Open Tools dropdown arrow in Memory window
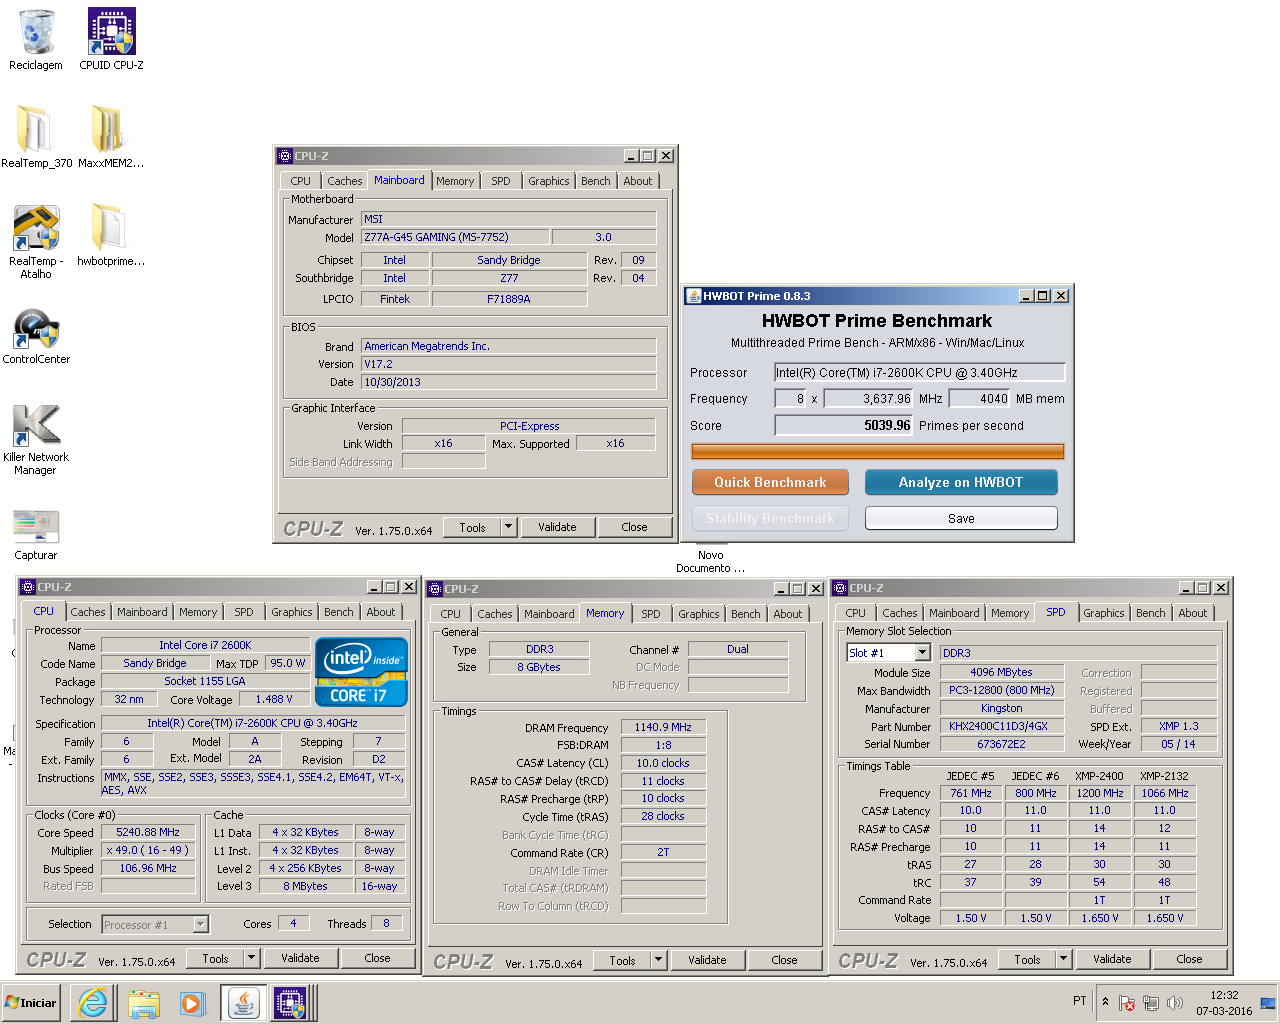The height and width of the screenshot is (1024, 1280). coord(658,960)
